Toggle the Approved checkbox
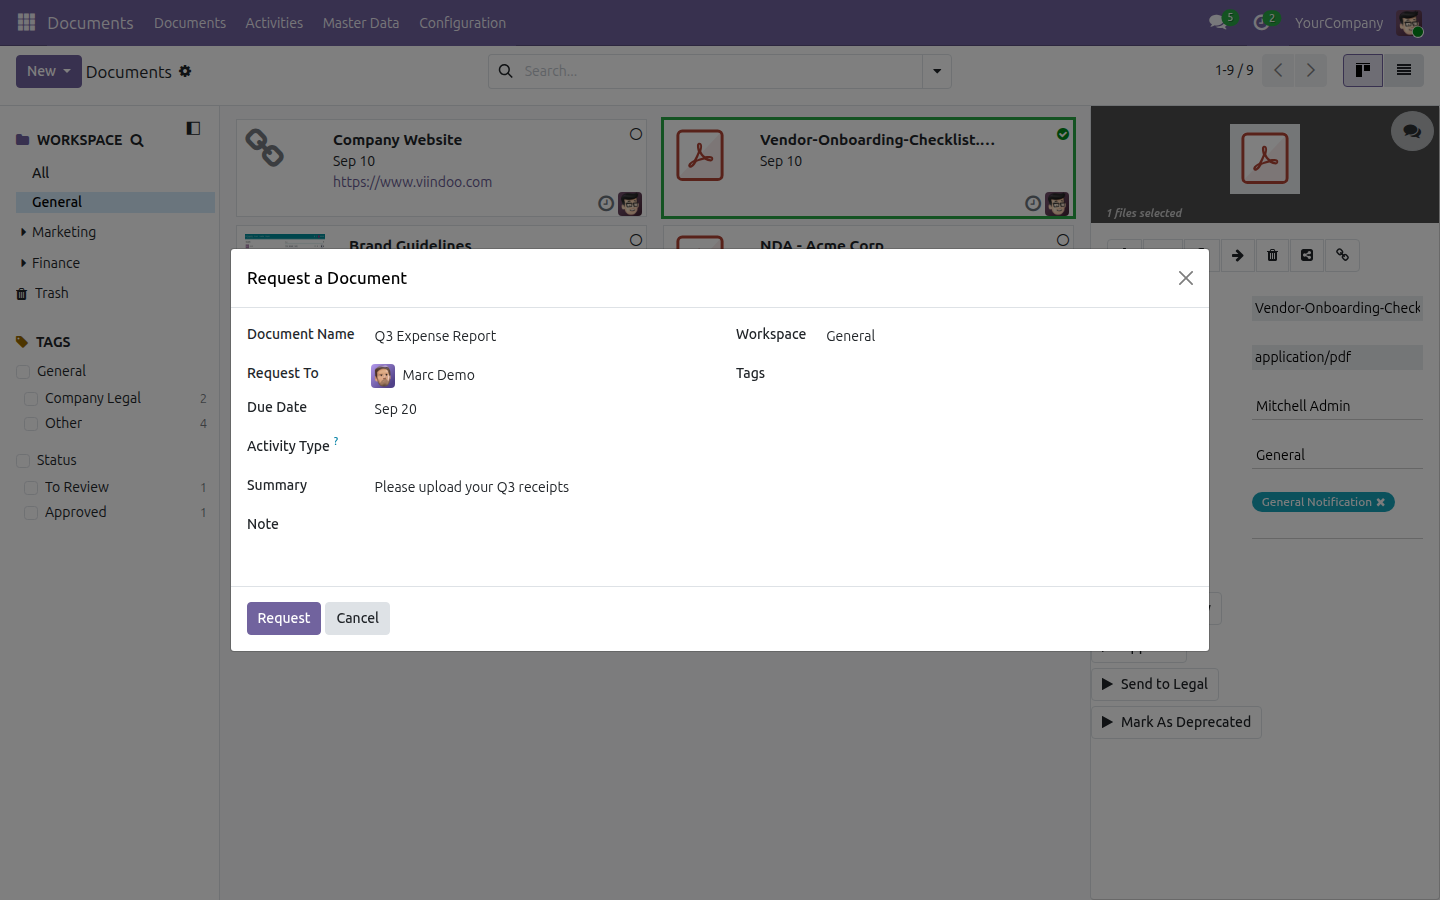Screen dimensions: 1440x900 point(31,513)
